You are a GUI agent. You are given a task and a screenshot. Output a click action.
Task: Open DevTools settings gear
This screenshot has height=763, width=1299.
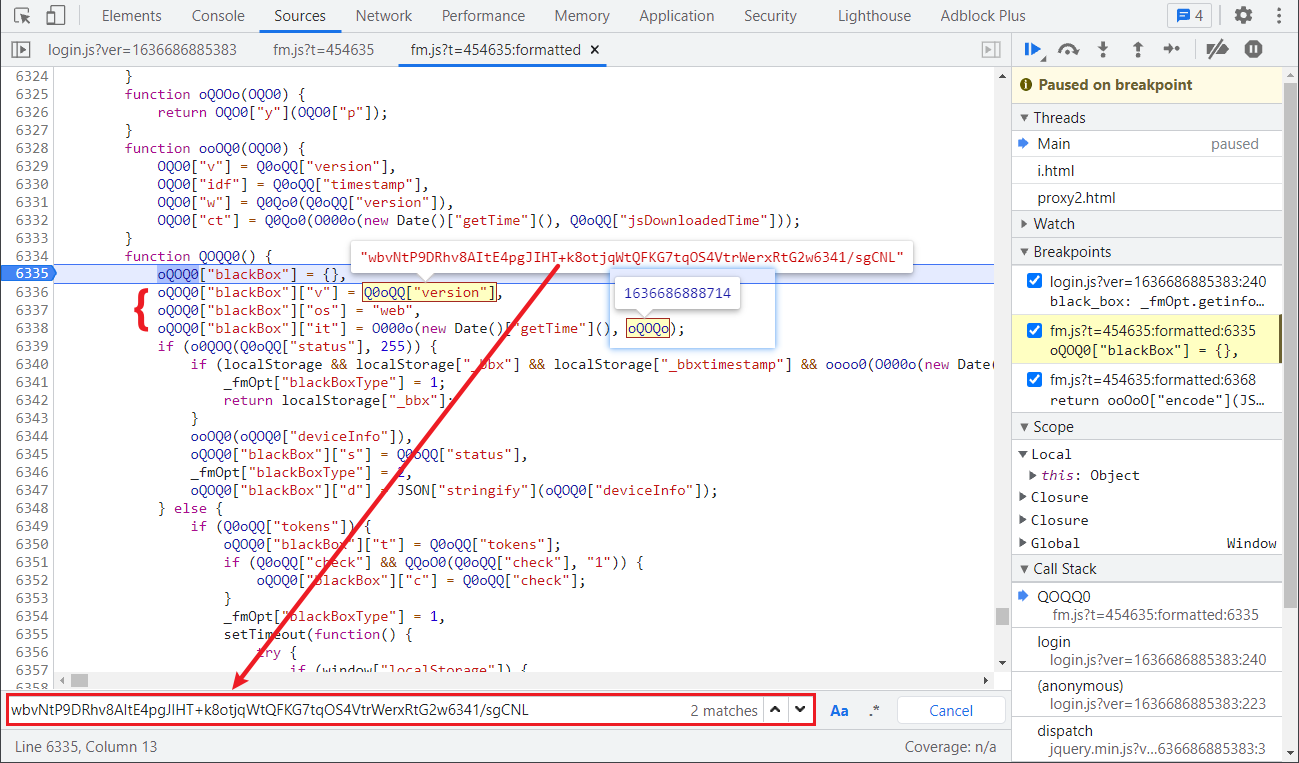(x=1243, y=16)
